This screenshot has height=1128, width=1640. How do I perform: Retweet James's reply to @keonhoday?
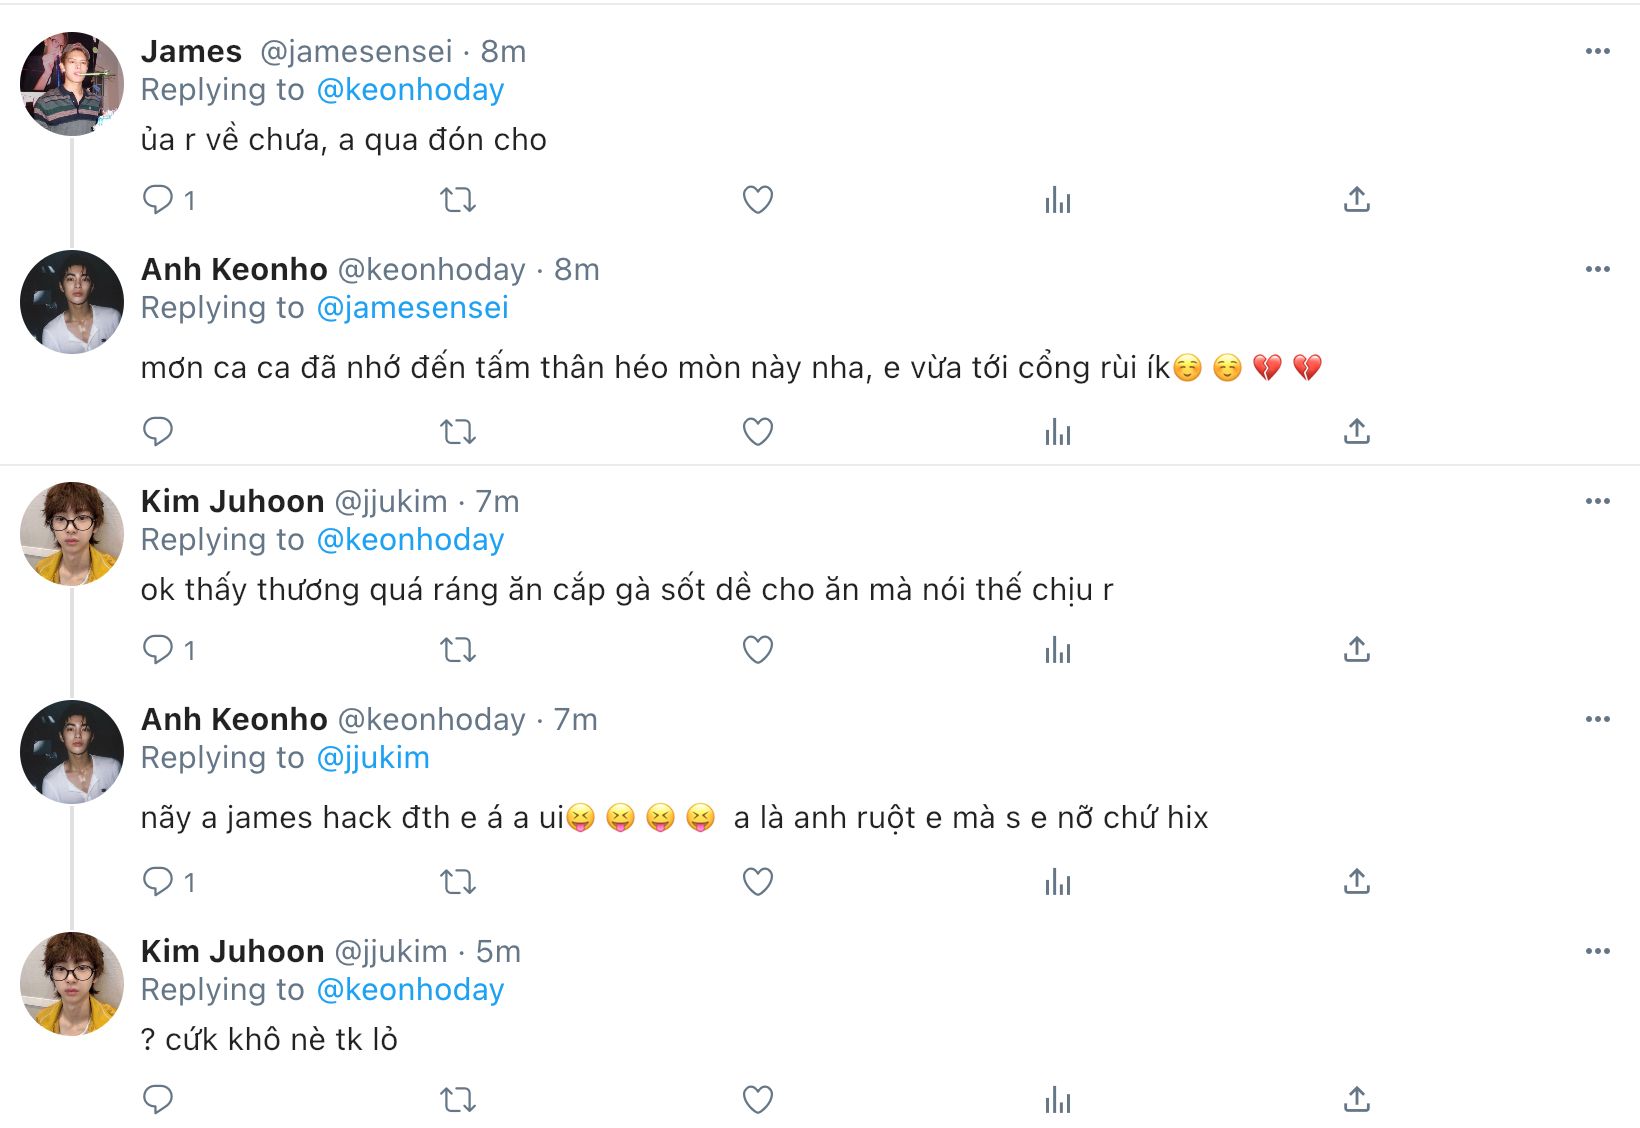click(458, 200)
